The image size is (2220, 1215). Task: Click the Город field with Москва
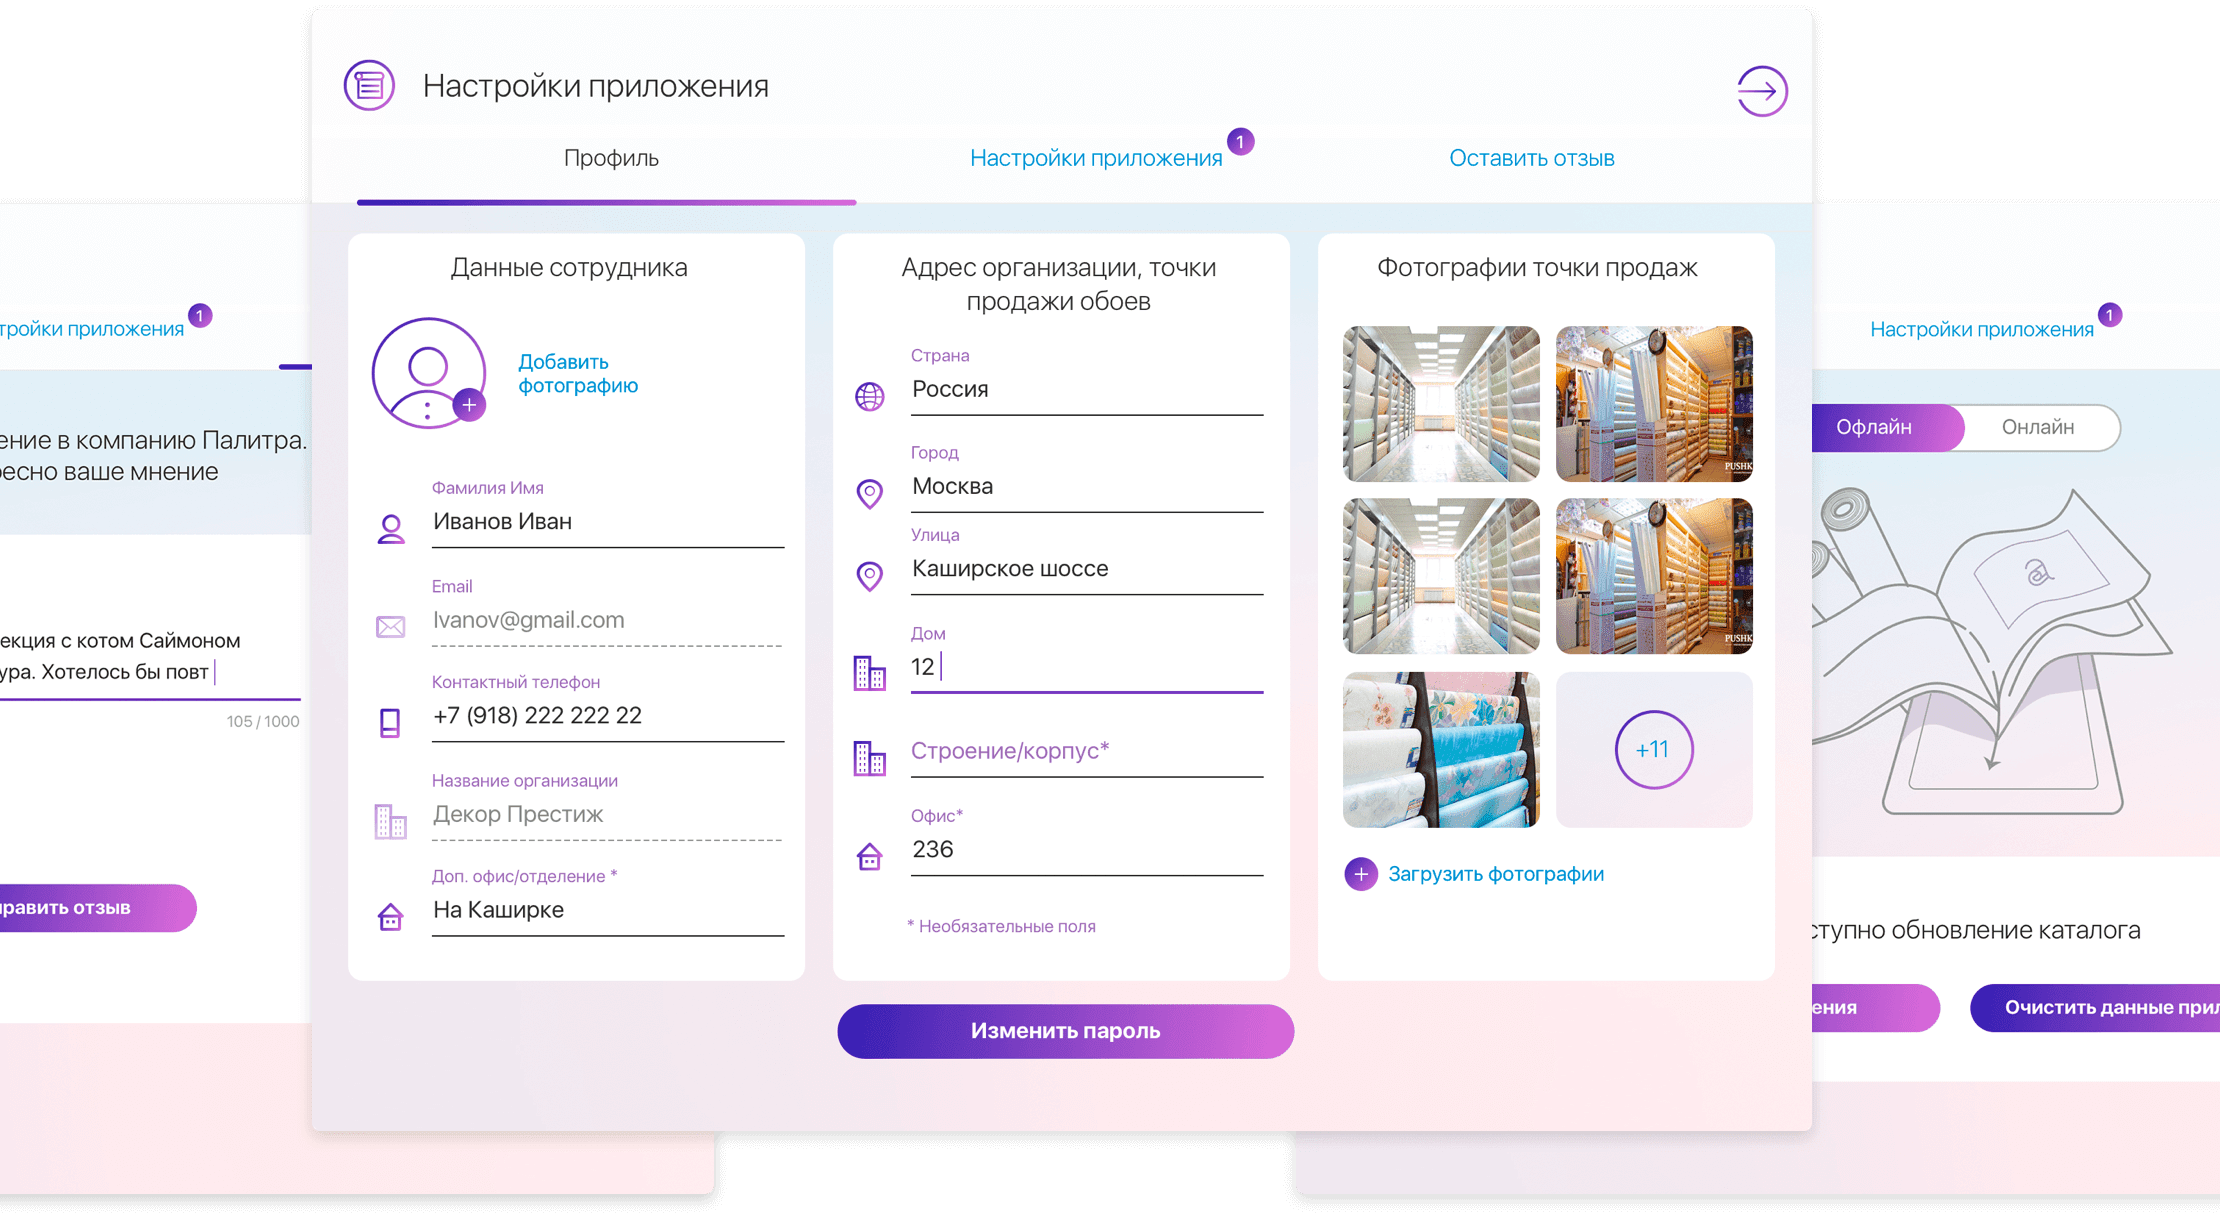tap(1087, 486)
